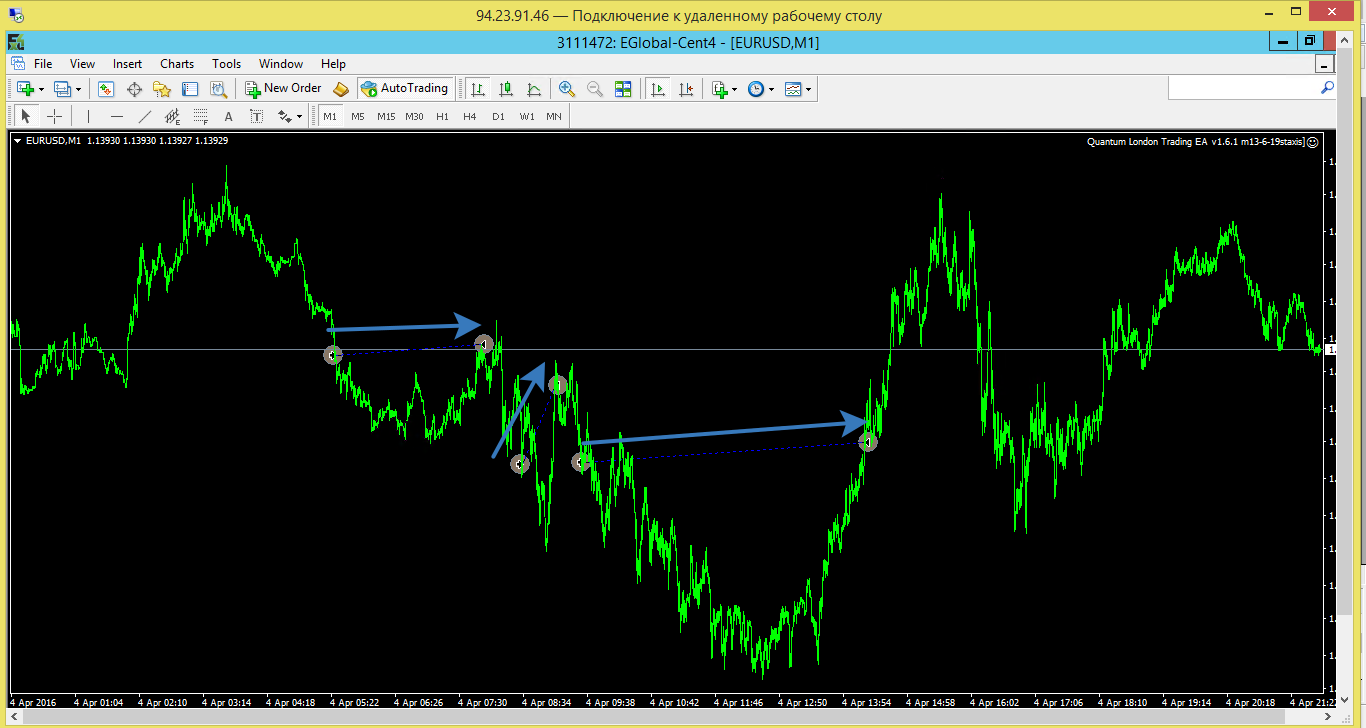Toggle chart auto scroll
The image size is (1366, 728).
point(657,89)
